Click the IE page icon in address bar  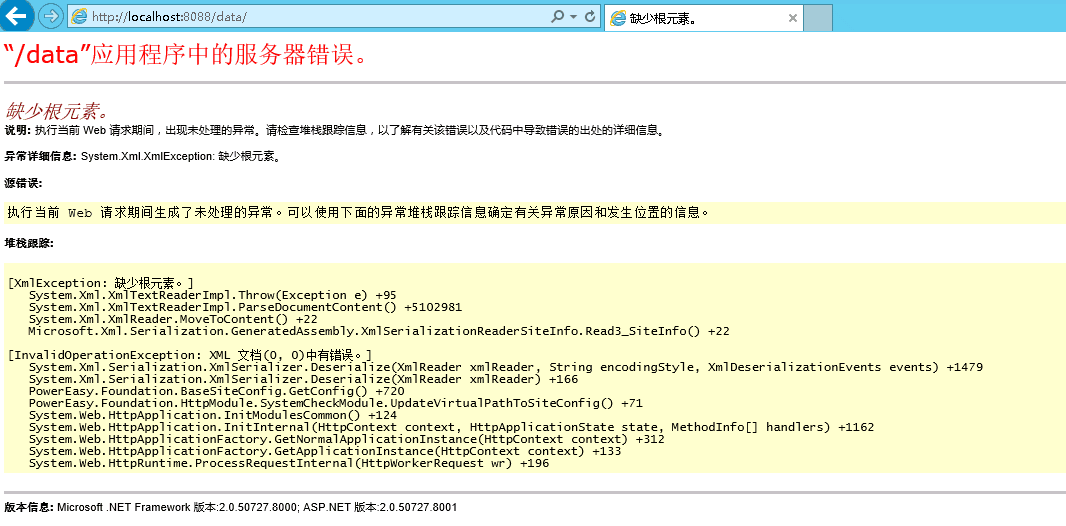click(x=78, y=17)
